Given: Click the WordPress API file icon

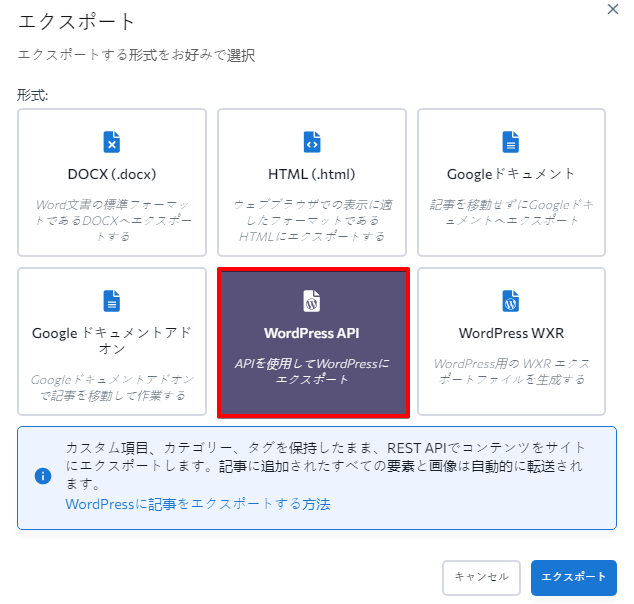Looking at the screenshot, I should [312, 301].
